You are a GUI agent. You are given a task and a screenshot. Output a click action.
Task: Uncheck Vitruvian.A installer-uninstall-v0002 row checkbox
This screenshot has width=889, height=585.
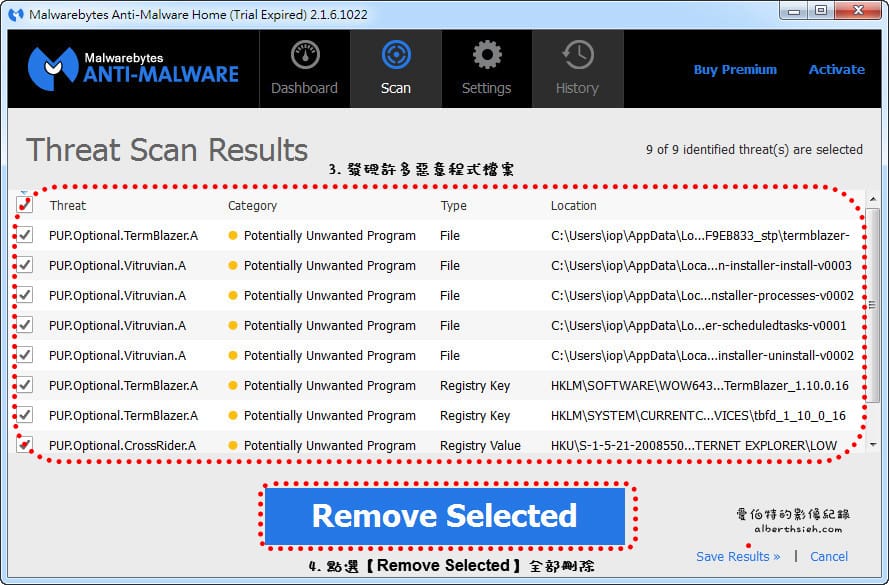tap(24, 355)
